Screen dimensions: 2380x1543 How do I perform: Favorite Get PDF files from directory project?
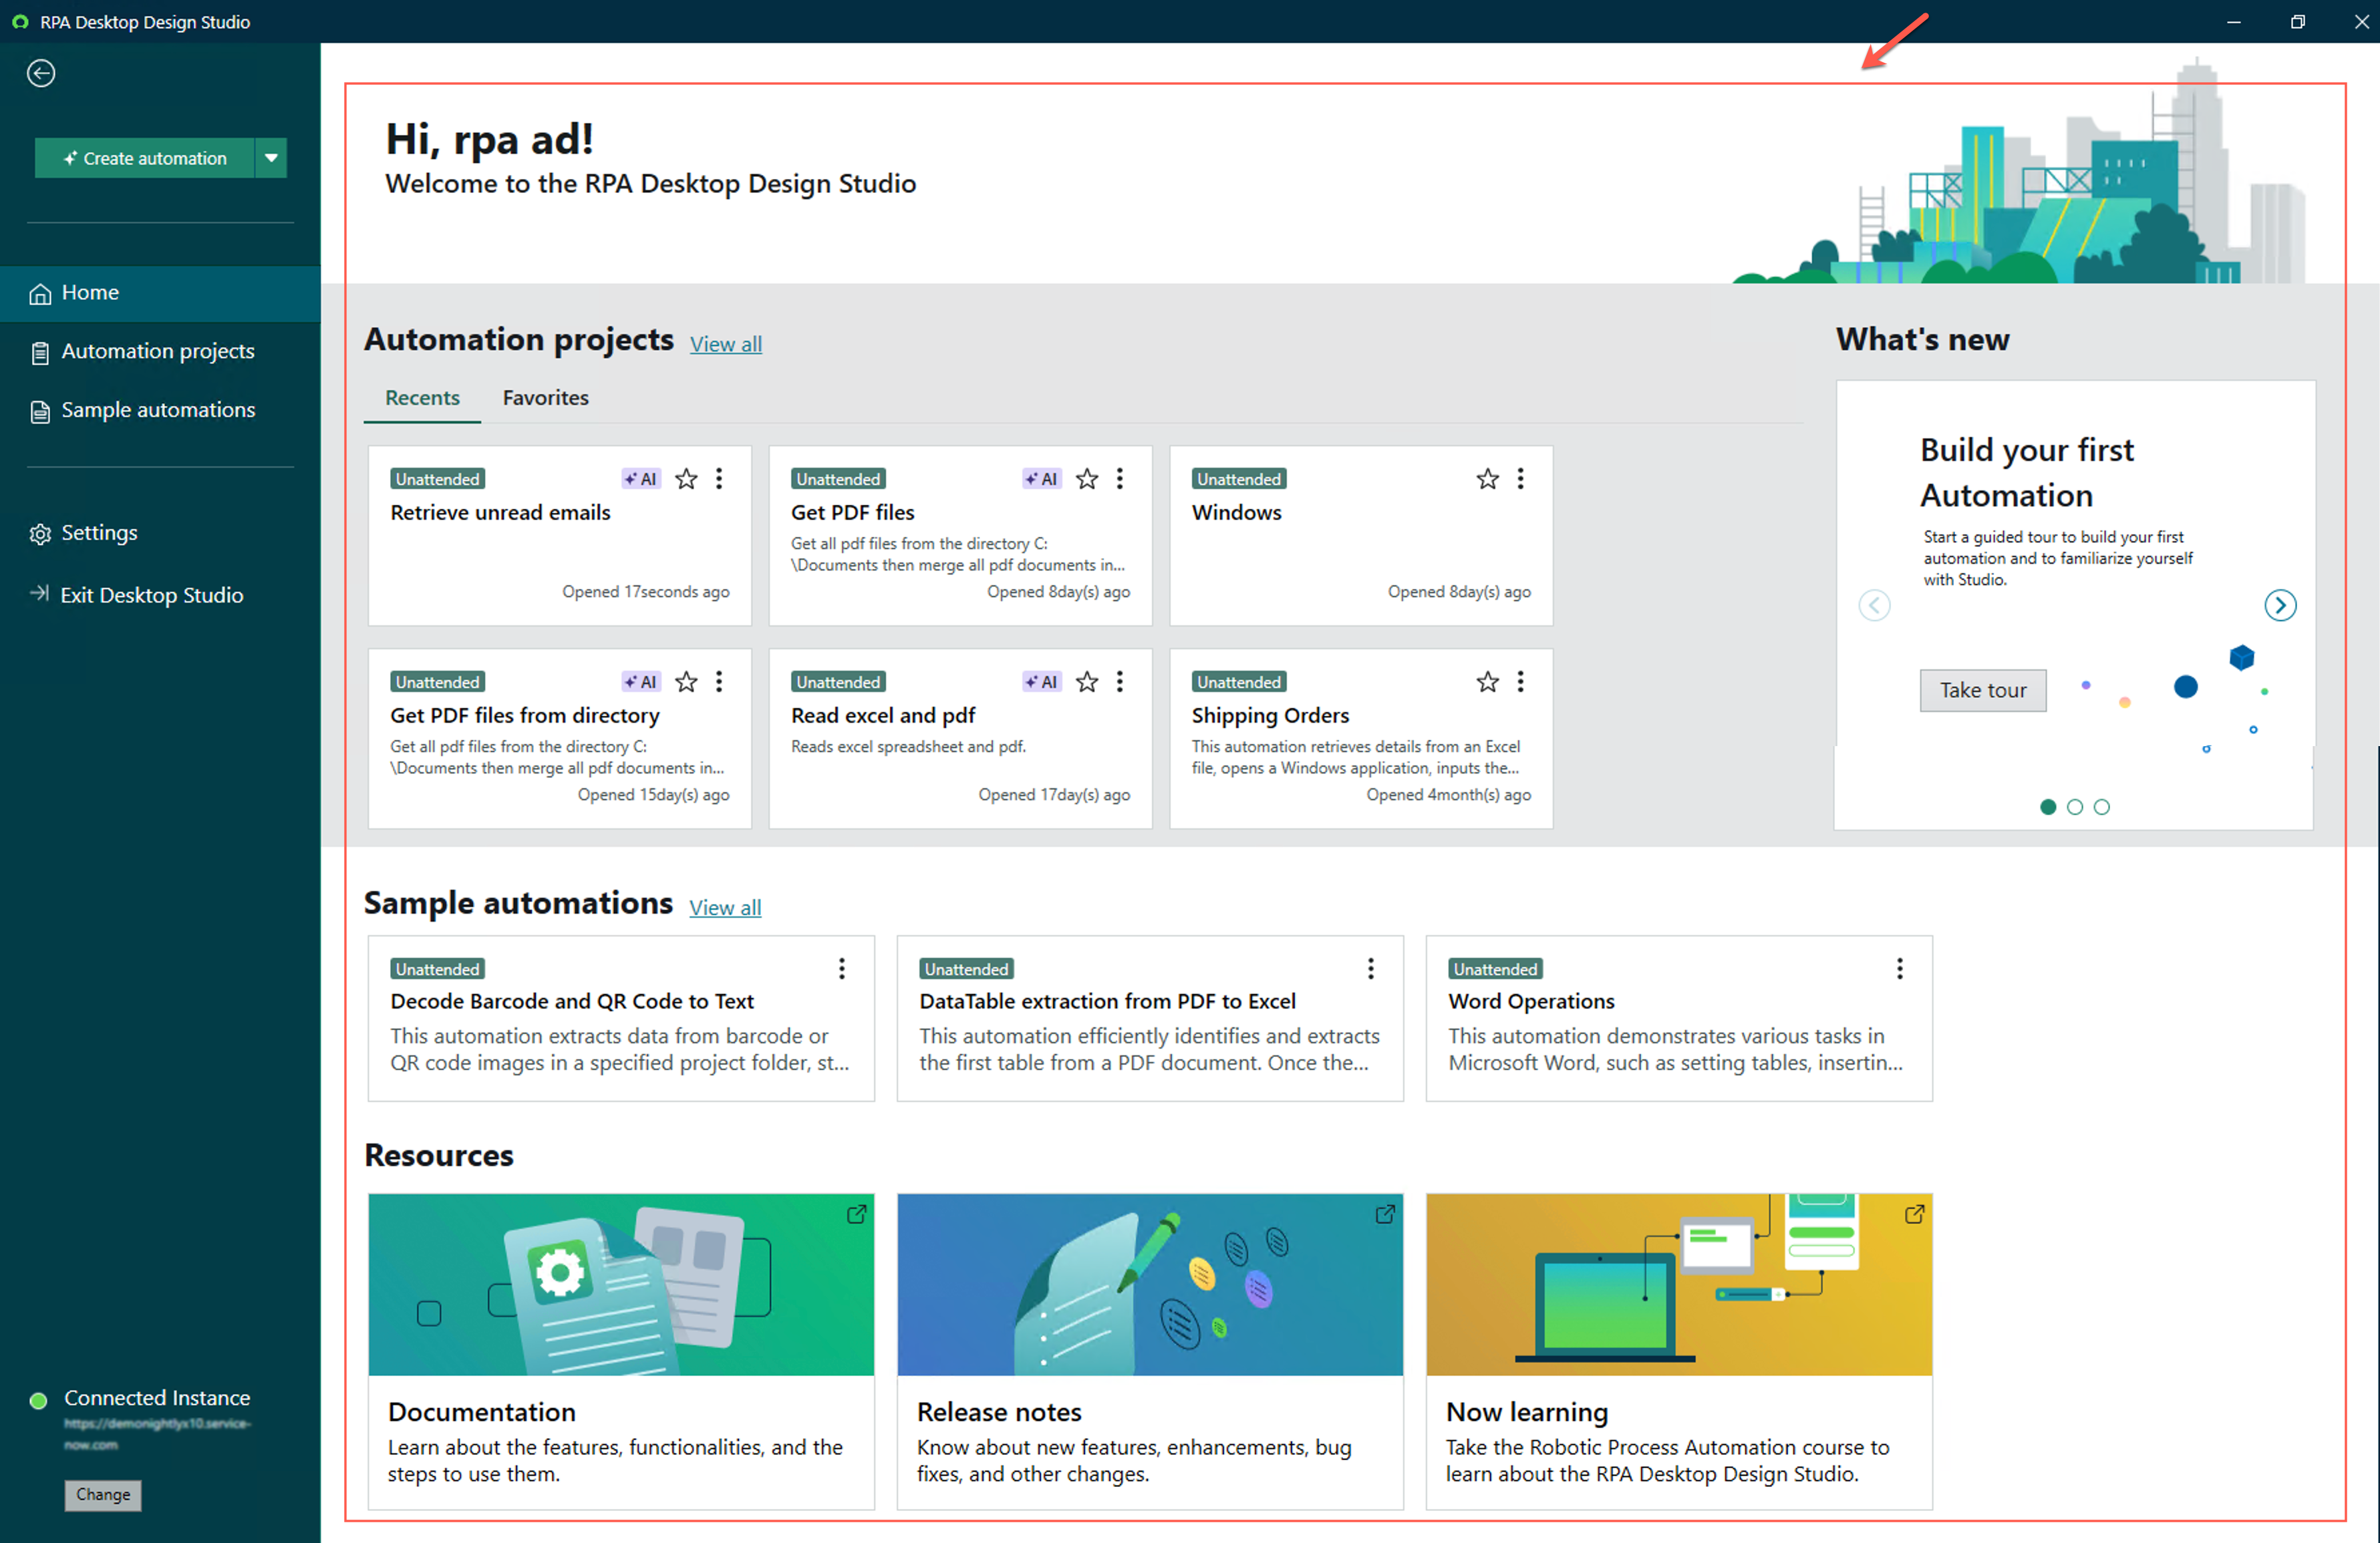[686, 682]
